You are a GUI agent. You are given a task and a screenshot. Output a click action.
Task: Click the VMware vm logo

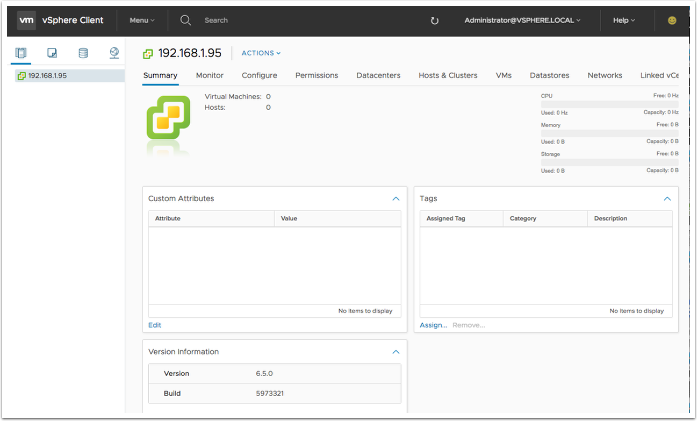click(x=27, y=20)
